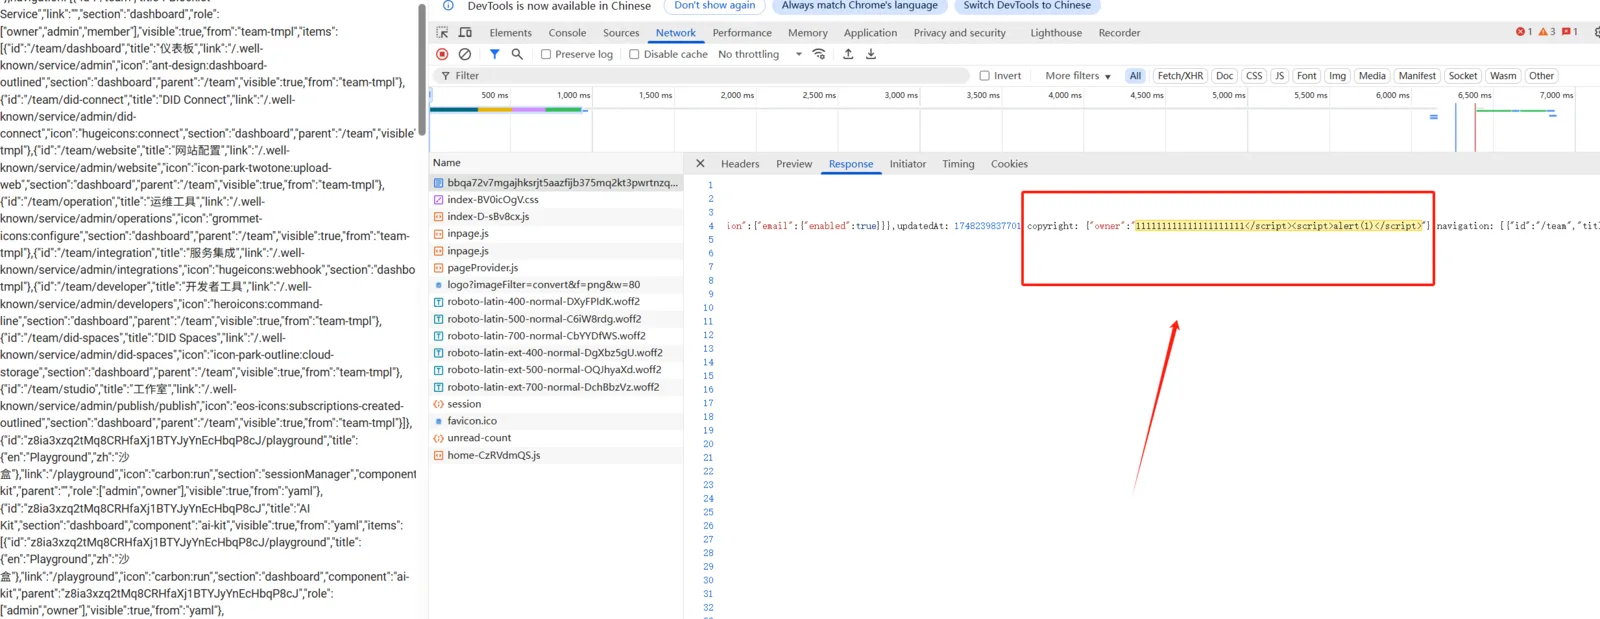
Task: Click file icon of index-BV0icOgV.css
Action: tap(438, 200)
